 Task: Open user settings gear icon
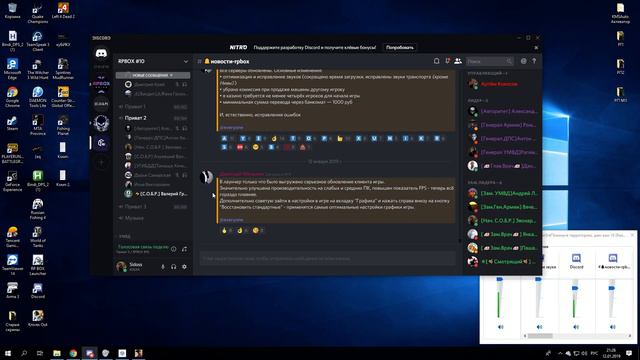(184, 267)
